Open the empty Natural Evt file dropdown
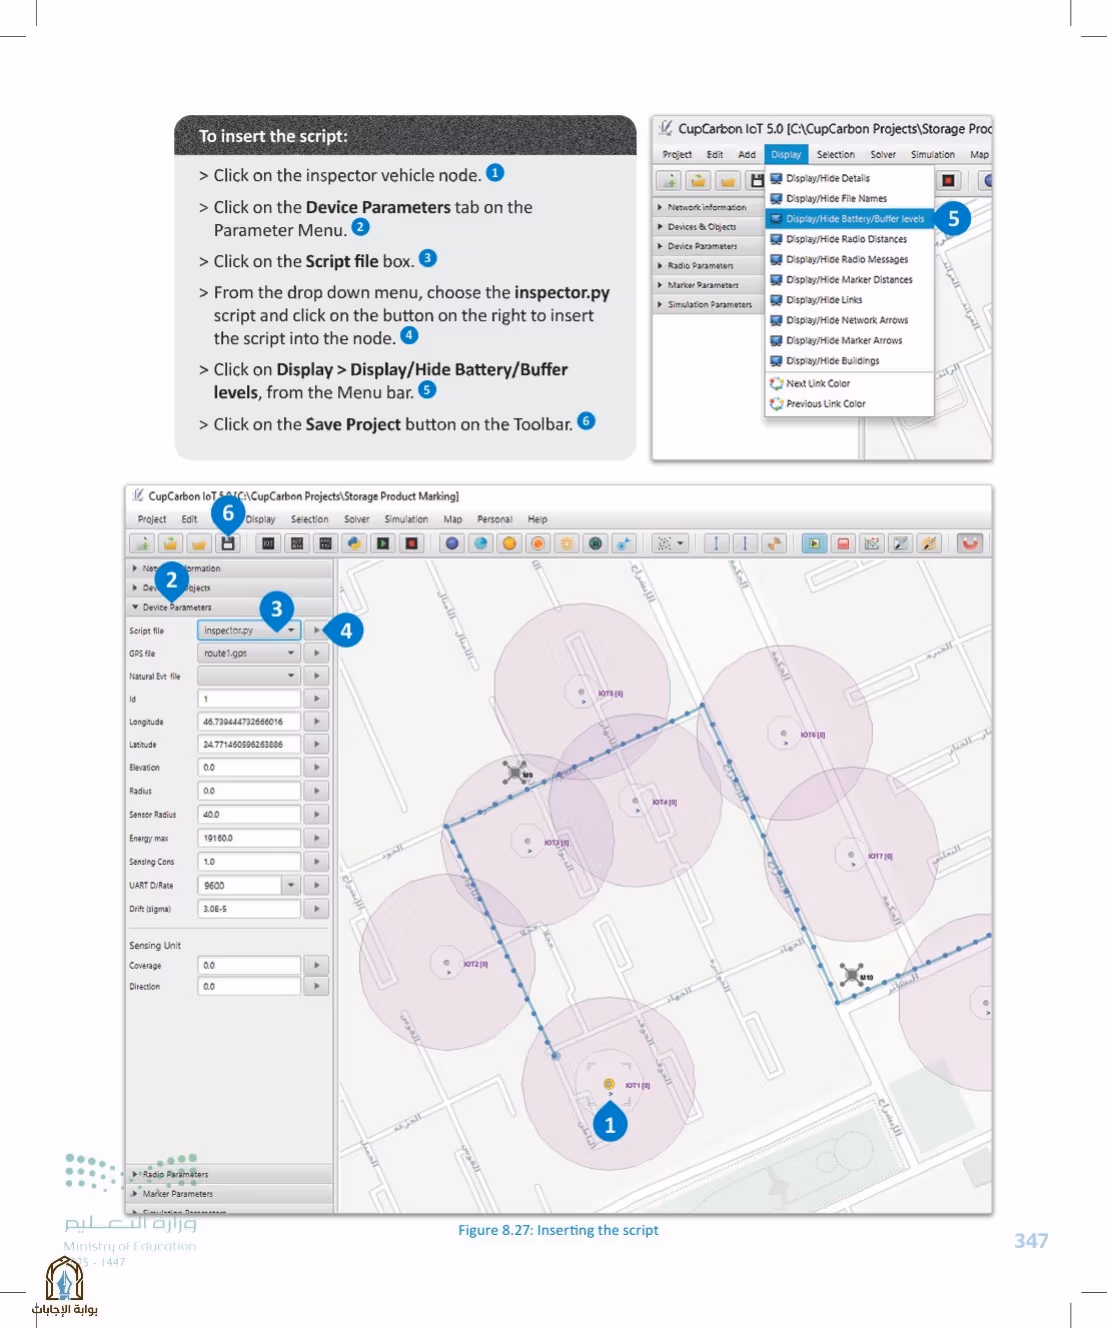 249,676
